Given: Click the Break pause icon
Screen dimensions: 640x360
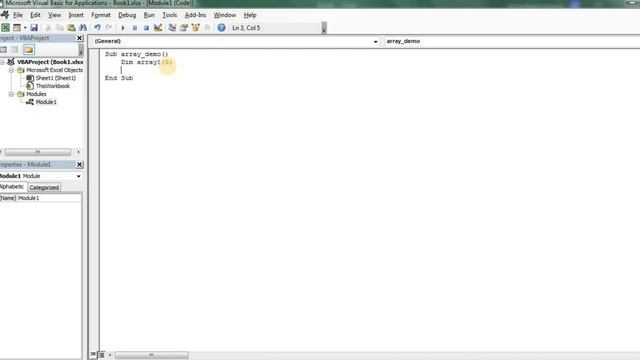Looking at the screenshot, I should point(135,28).
